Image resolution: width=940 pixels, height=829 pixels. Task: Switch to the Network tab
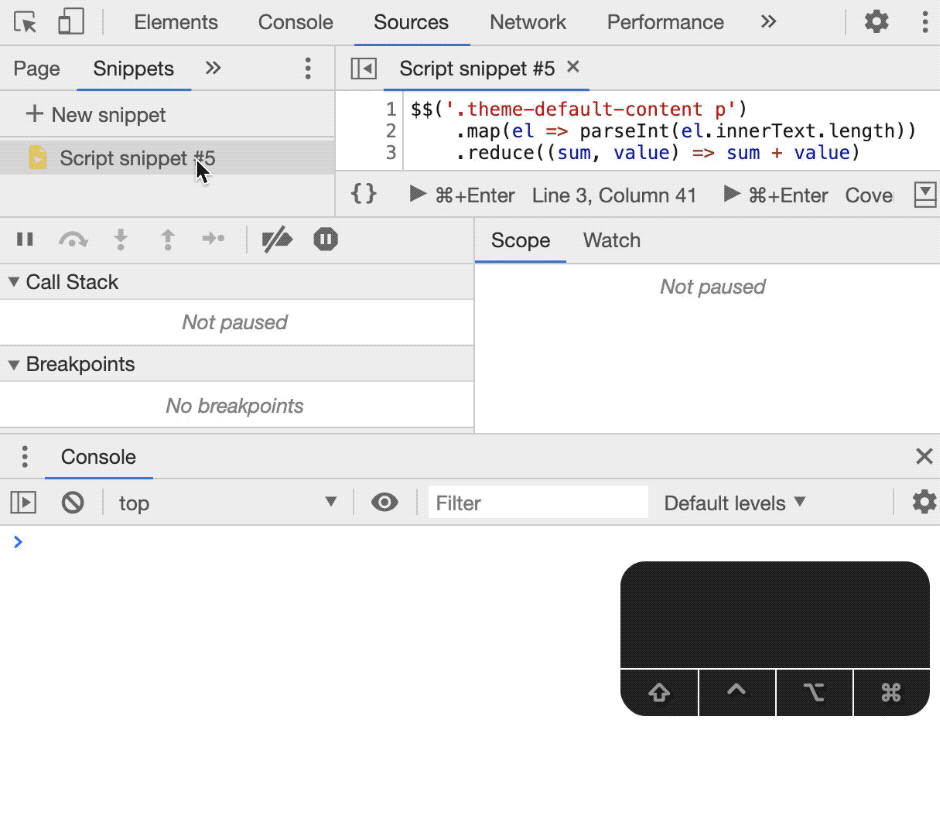[x=528, y=22]
